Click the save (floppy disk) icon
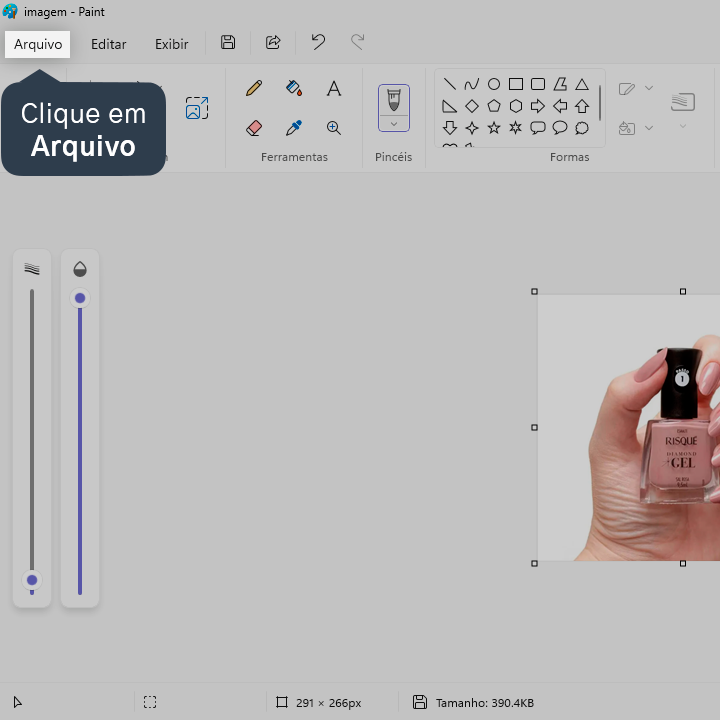Viewport: 720px width, 720px height. pyautogui.click(x=228, y=42)
